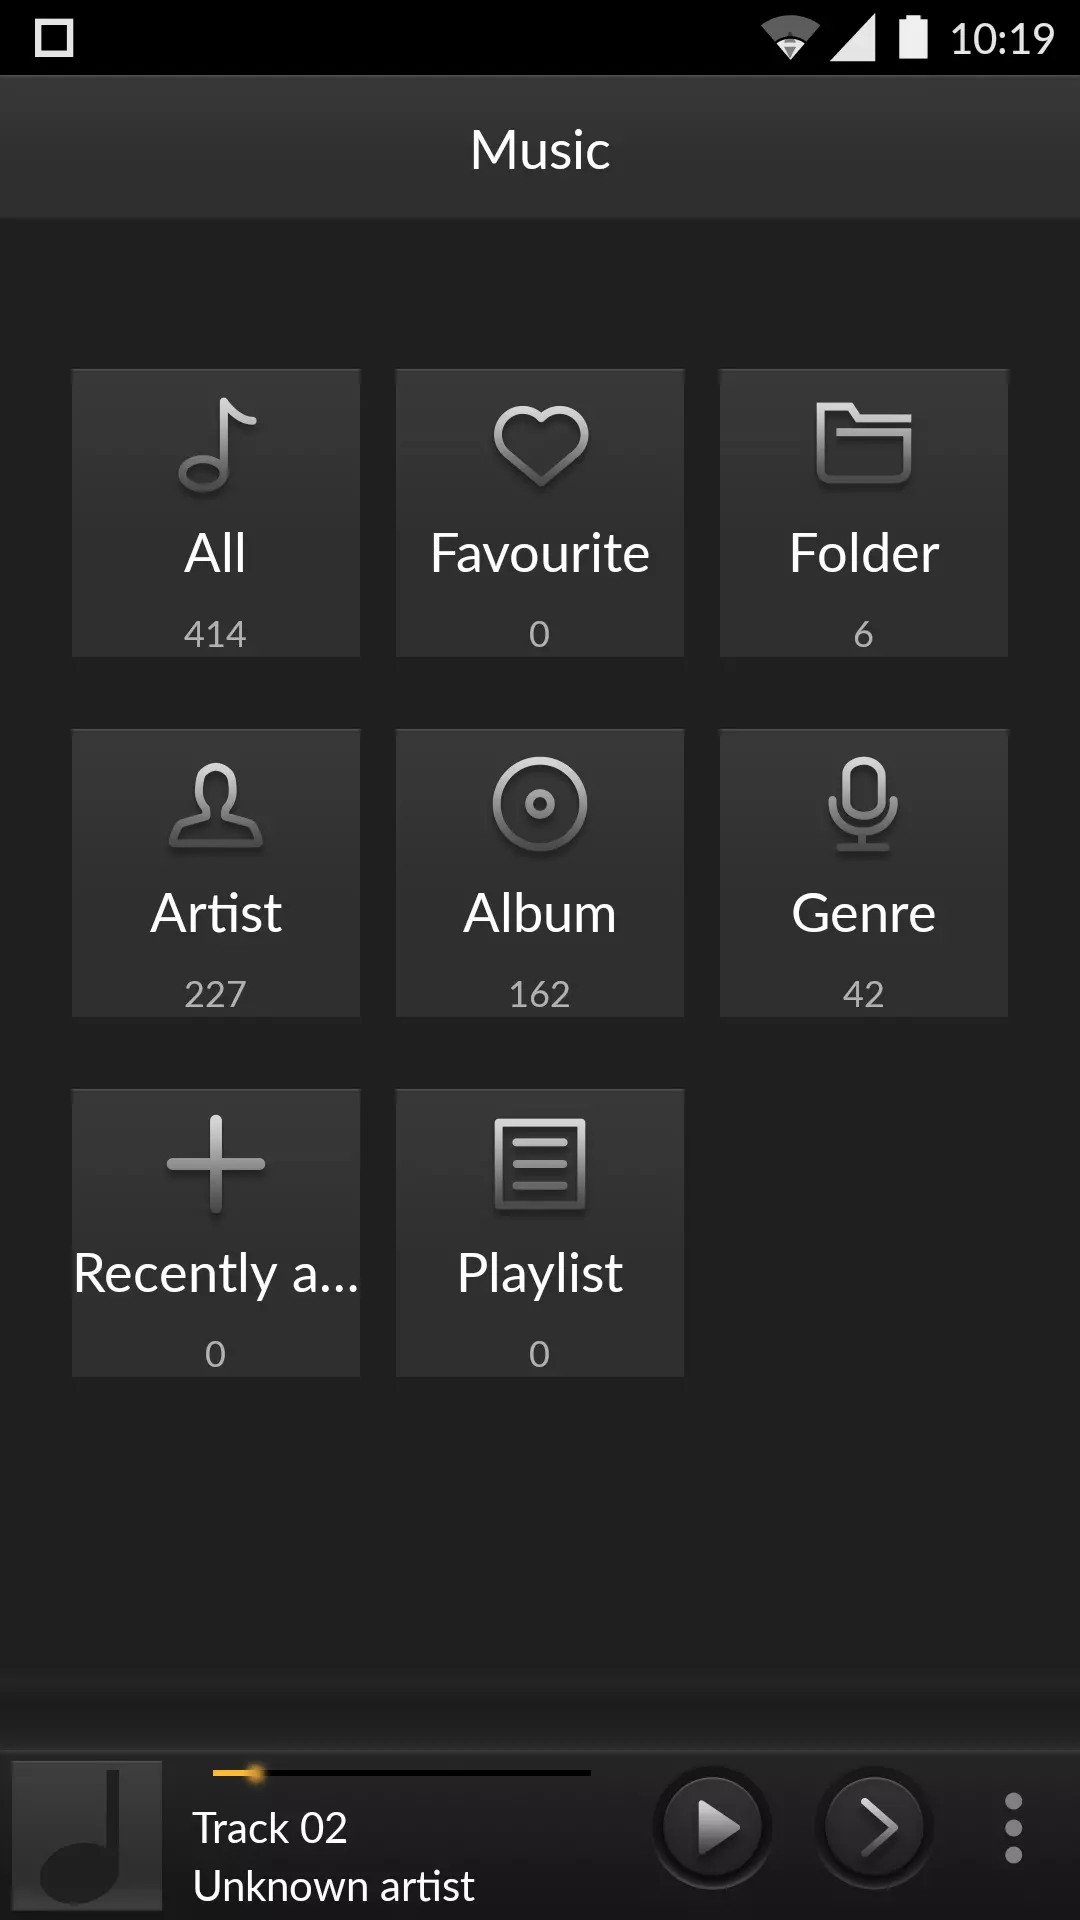The width and height of the screenshot is (1080, 1920).
Task: Tap the Track 02 title
Action: tap(270, 1828)
